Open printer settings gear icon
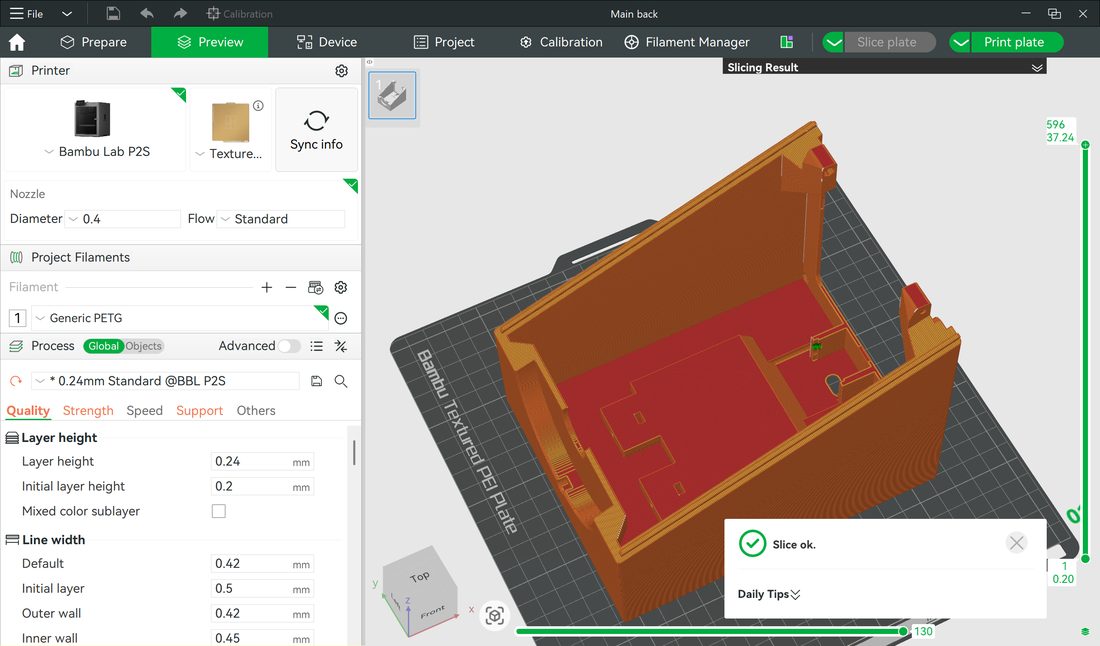The image size is (1100, 646). pos(342,71)
